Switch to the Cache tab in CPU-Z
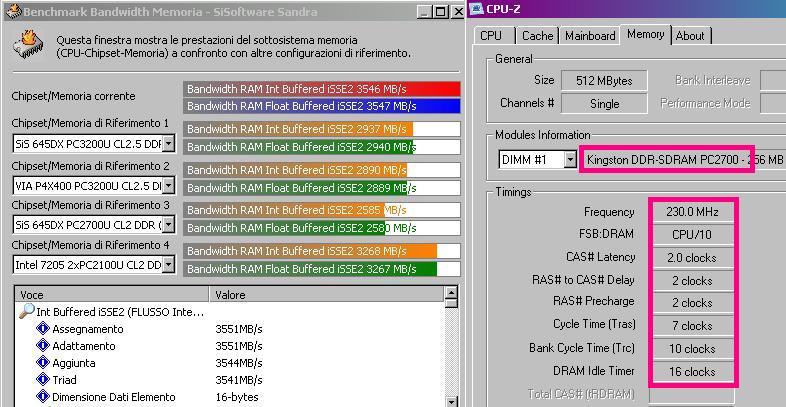The height and width of the screenshot is (407, 786). pos(537,36)
